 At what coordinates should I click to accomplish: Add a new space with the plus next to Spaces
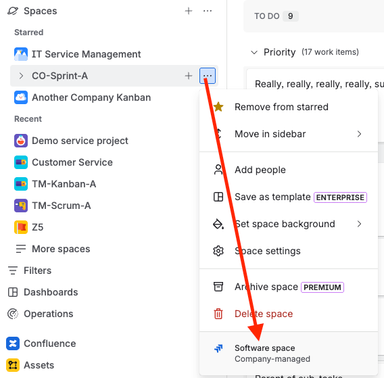[189, 11]
